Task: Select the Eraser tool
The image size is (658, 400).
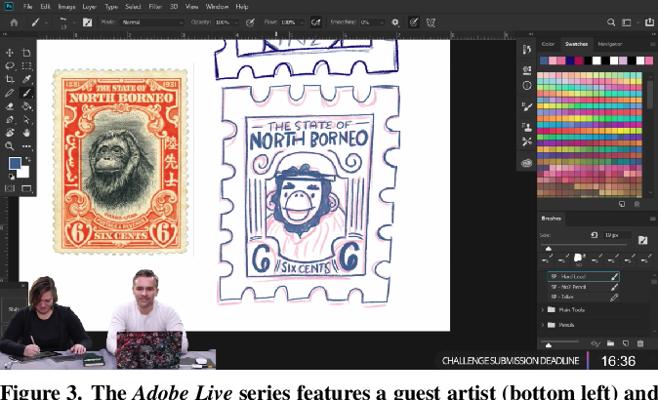Action: (x=10, y=106)
